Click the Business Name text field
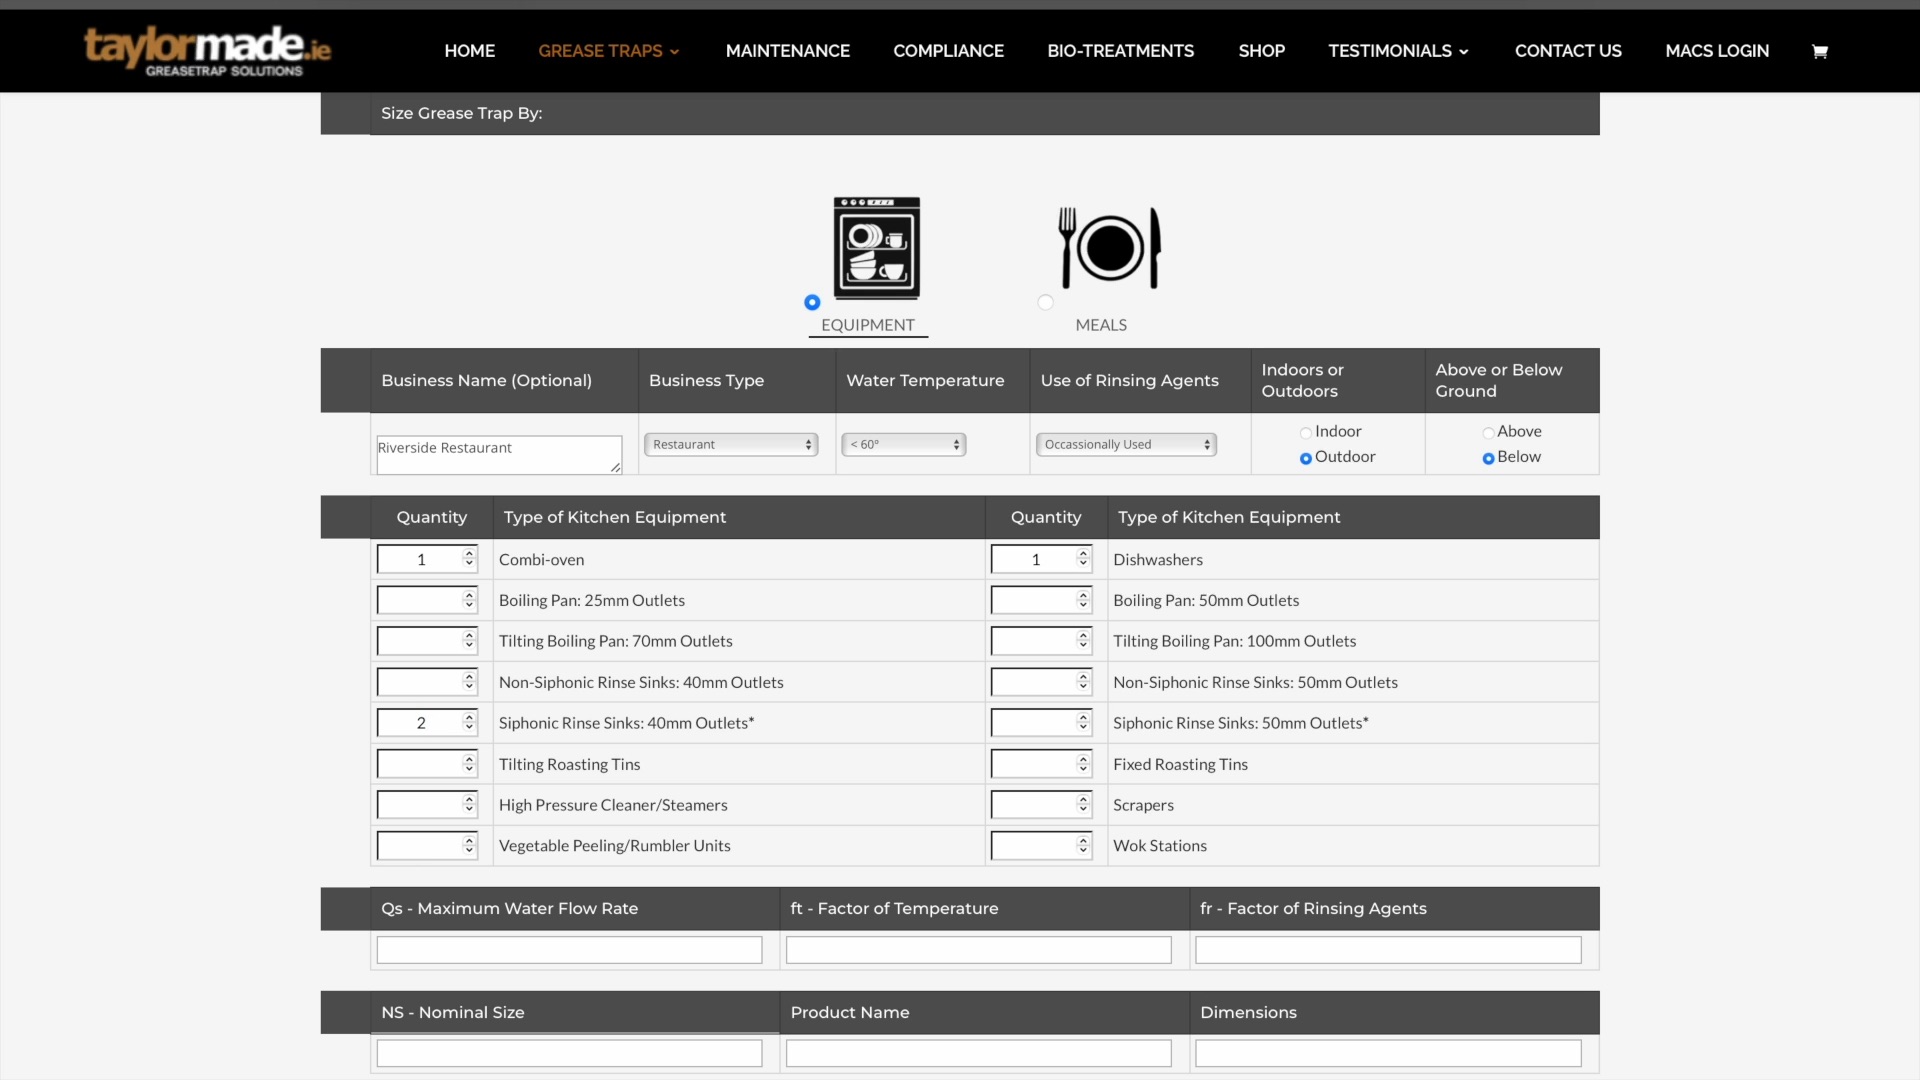1920x1080 pixels. [x=497, y=454]
